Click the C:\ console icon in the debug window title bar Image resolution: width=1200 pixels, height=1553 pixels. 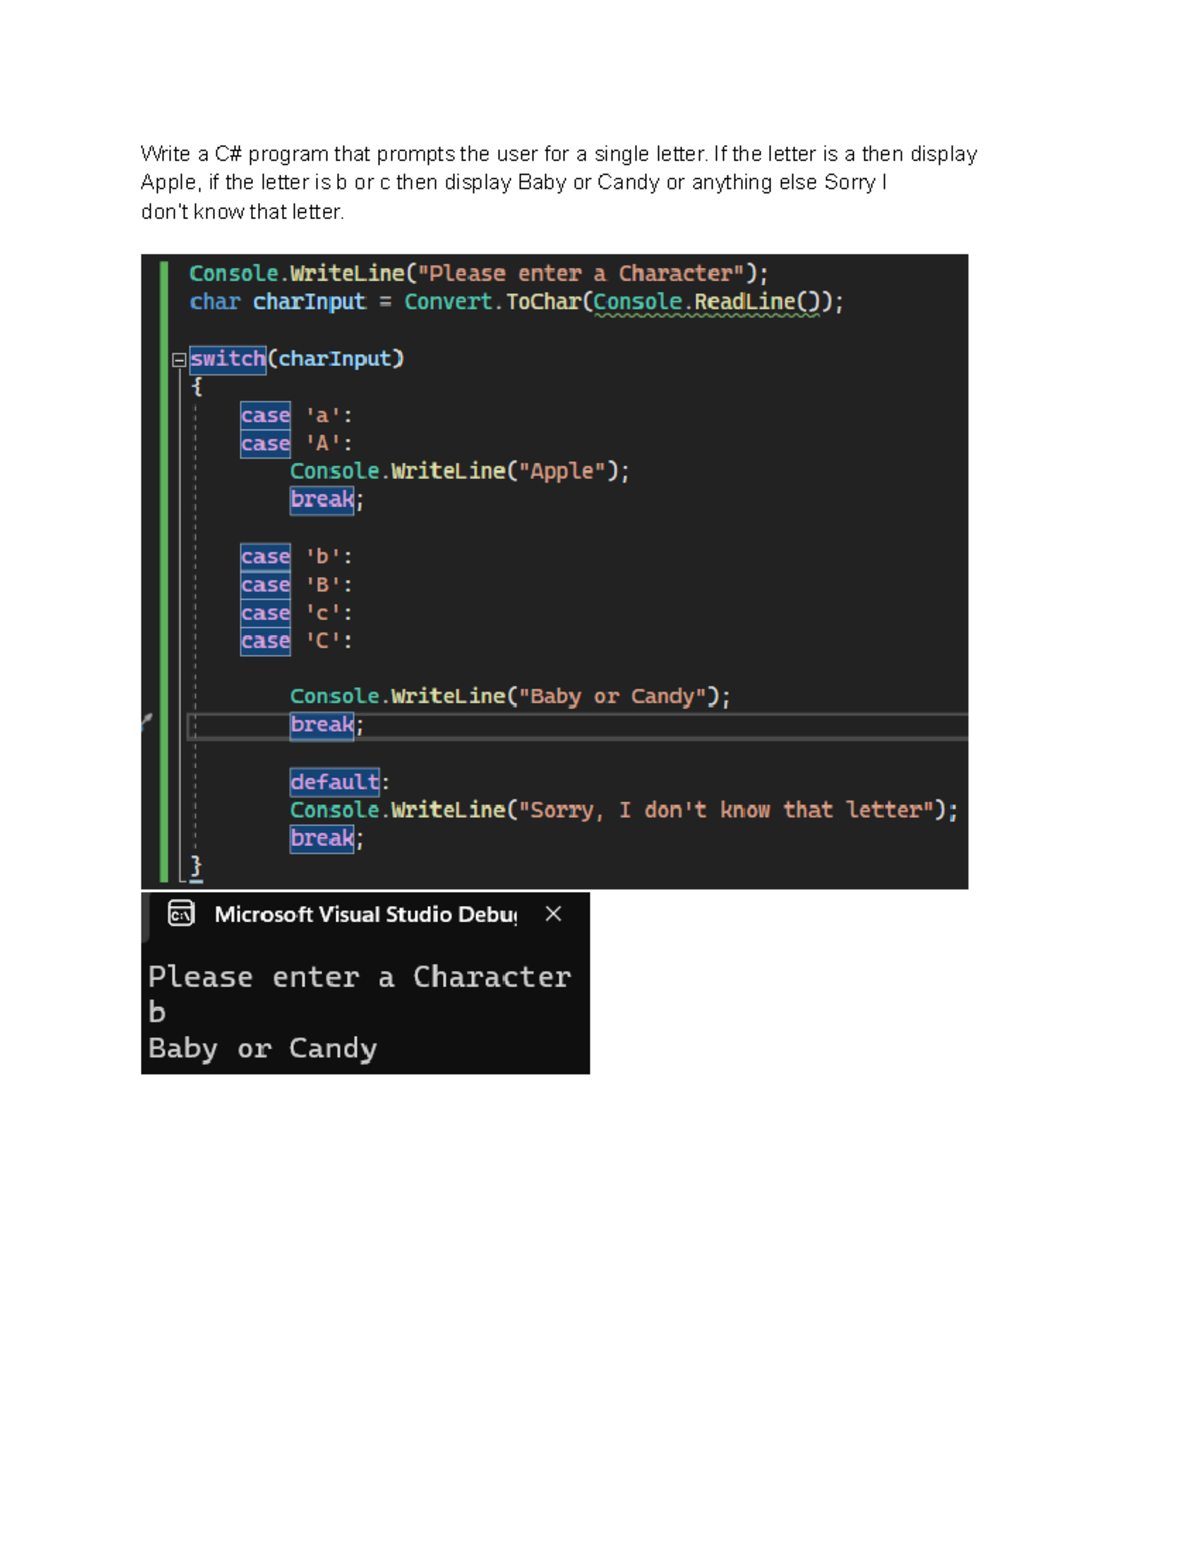181,914
